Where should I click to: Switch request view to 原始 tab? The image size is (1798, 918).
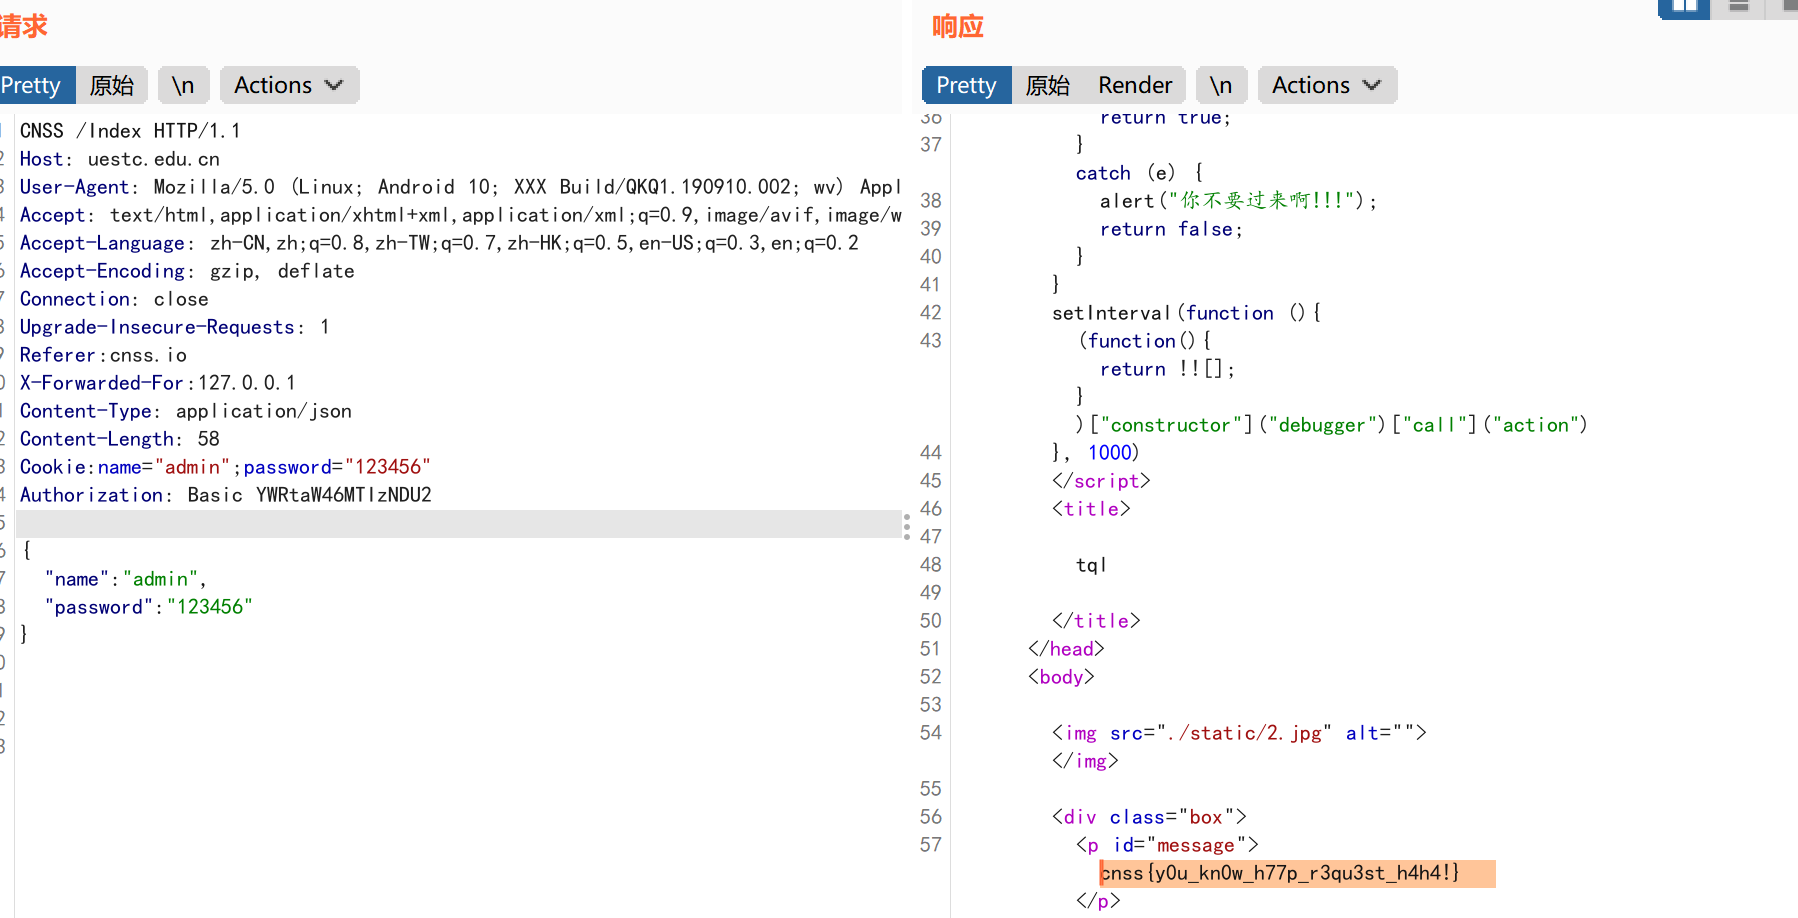[112, 85]
